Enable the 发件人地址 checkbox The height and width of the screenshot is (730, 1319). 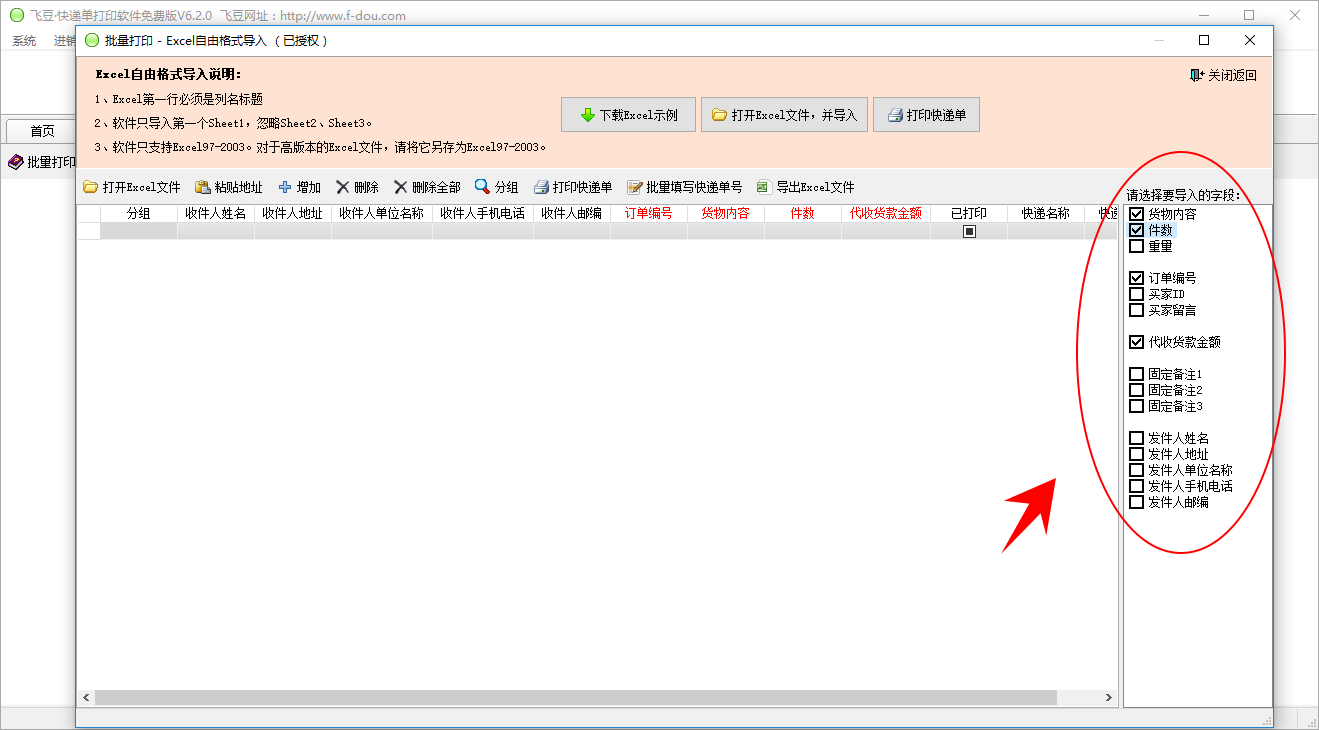pos(1136,454)
